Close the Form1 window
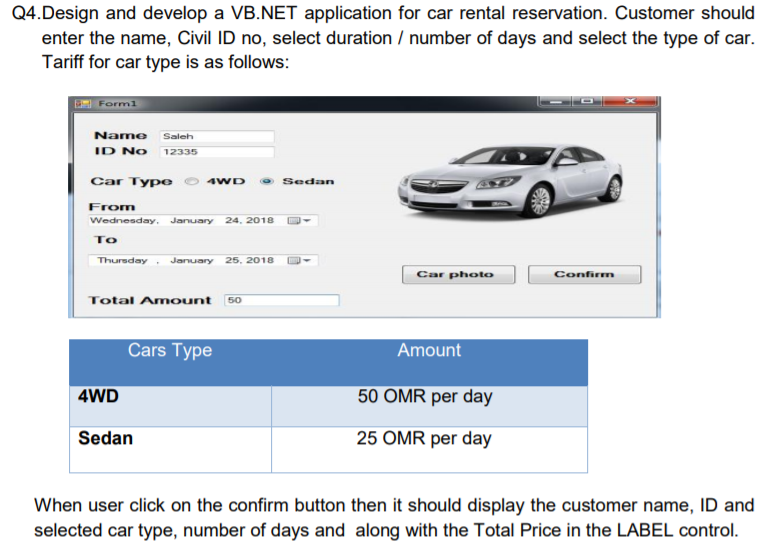 [x=630, y=101]
